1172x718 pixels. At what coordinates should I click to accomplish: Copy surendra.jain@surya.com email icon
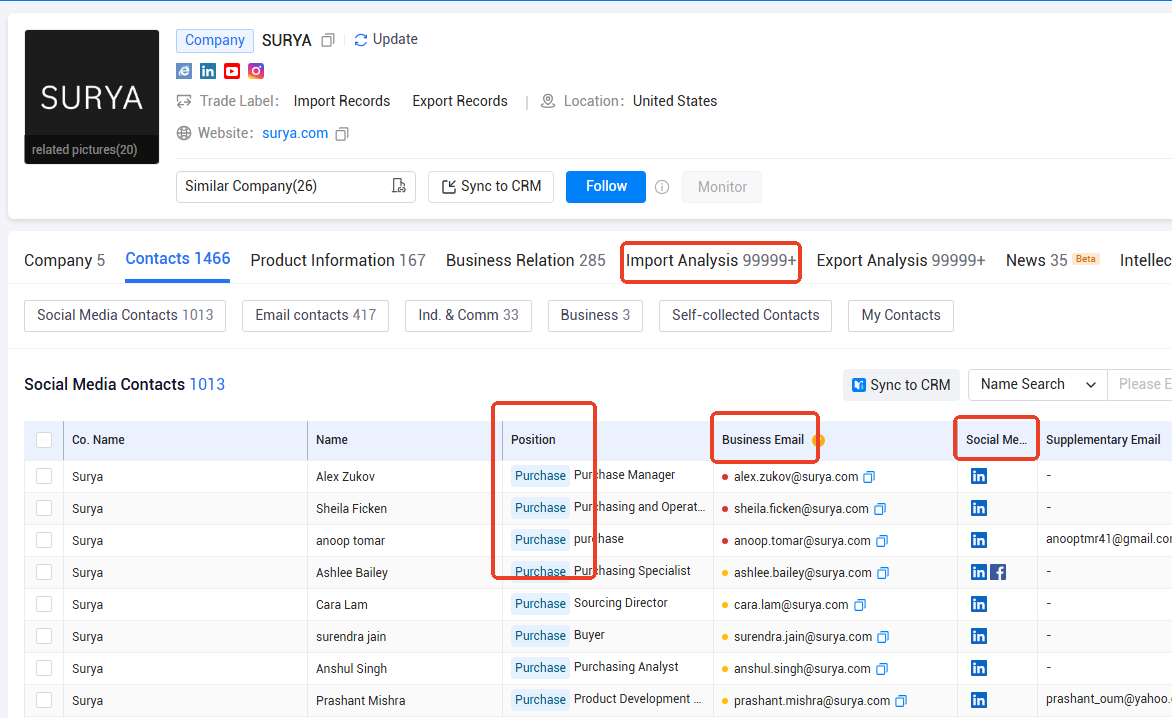tap(883, 637)
